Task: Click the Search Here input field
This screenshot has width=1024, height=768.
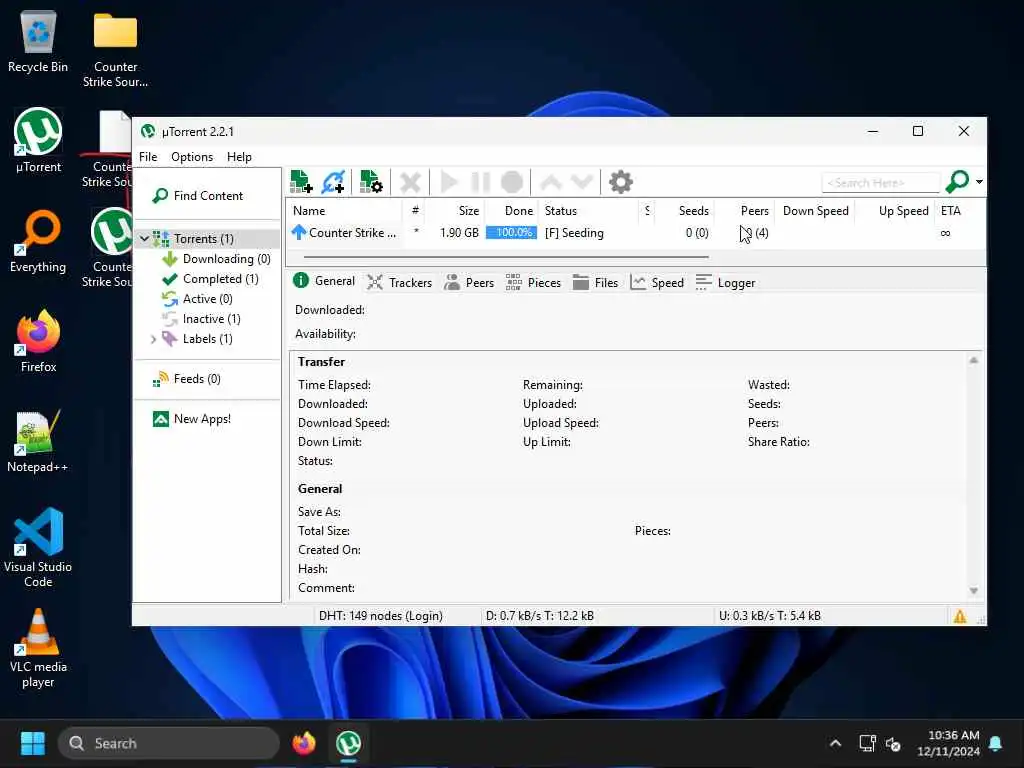Action: [x=880, y=183]
